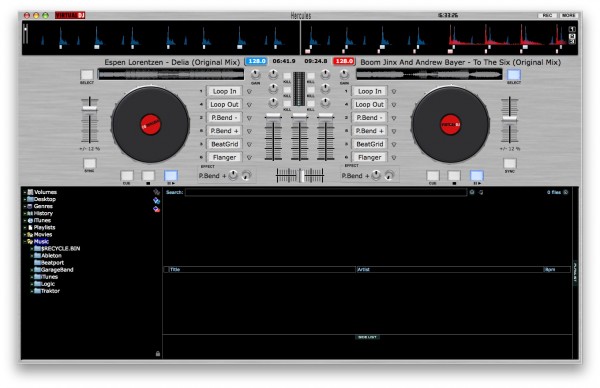Click the right deck effect P.Bend knob

click(377, 175)
